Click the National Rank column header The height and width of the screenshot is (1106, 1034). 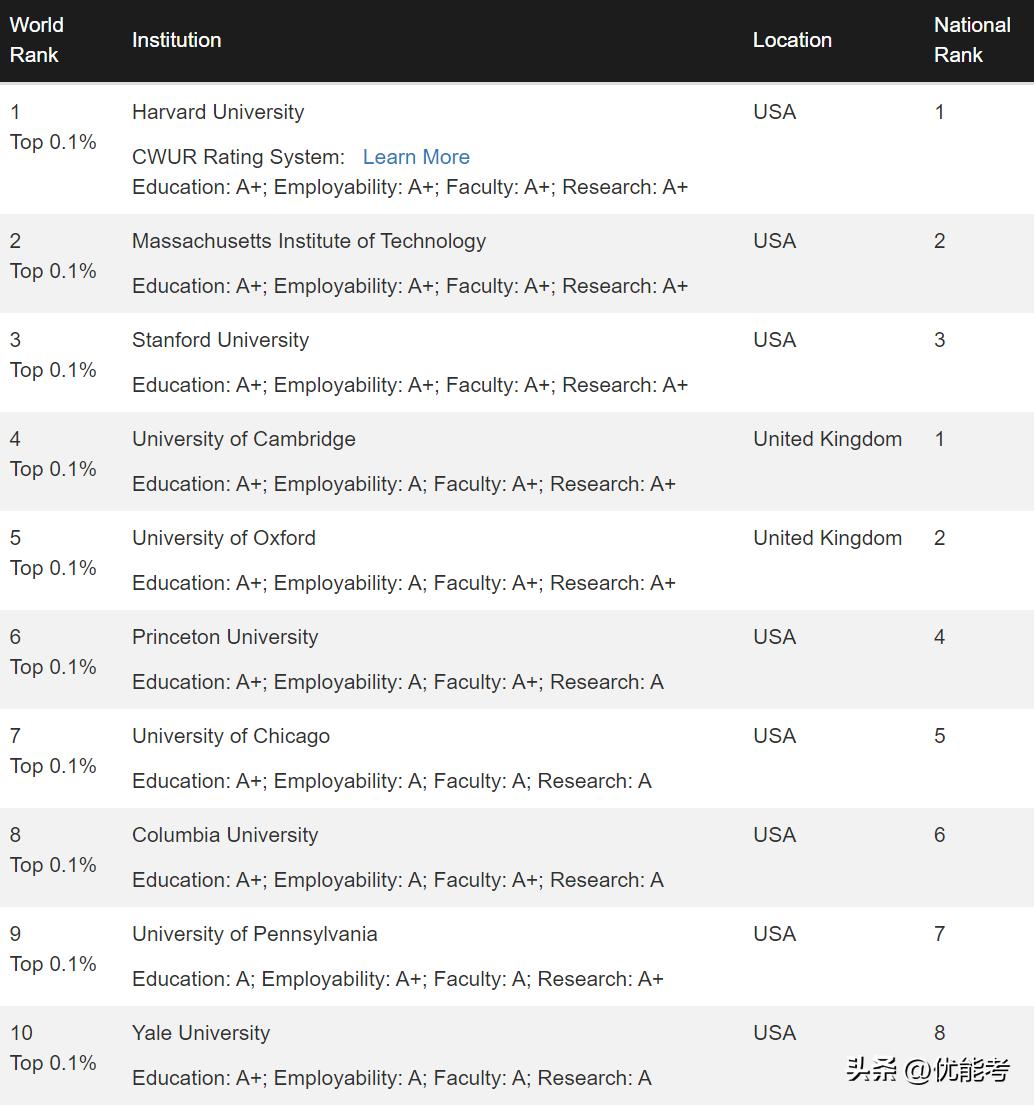(971, 40)
